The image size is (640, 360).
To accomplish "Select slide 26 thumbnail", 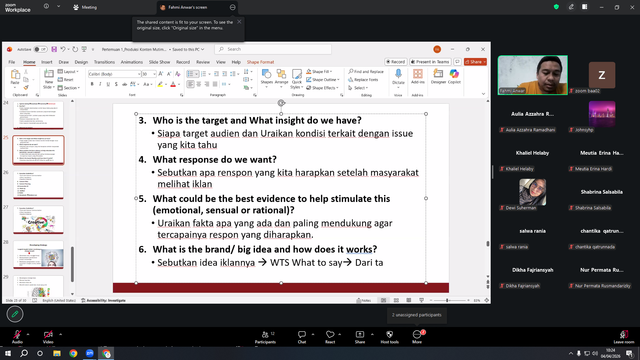I will (38, 185).
